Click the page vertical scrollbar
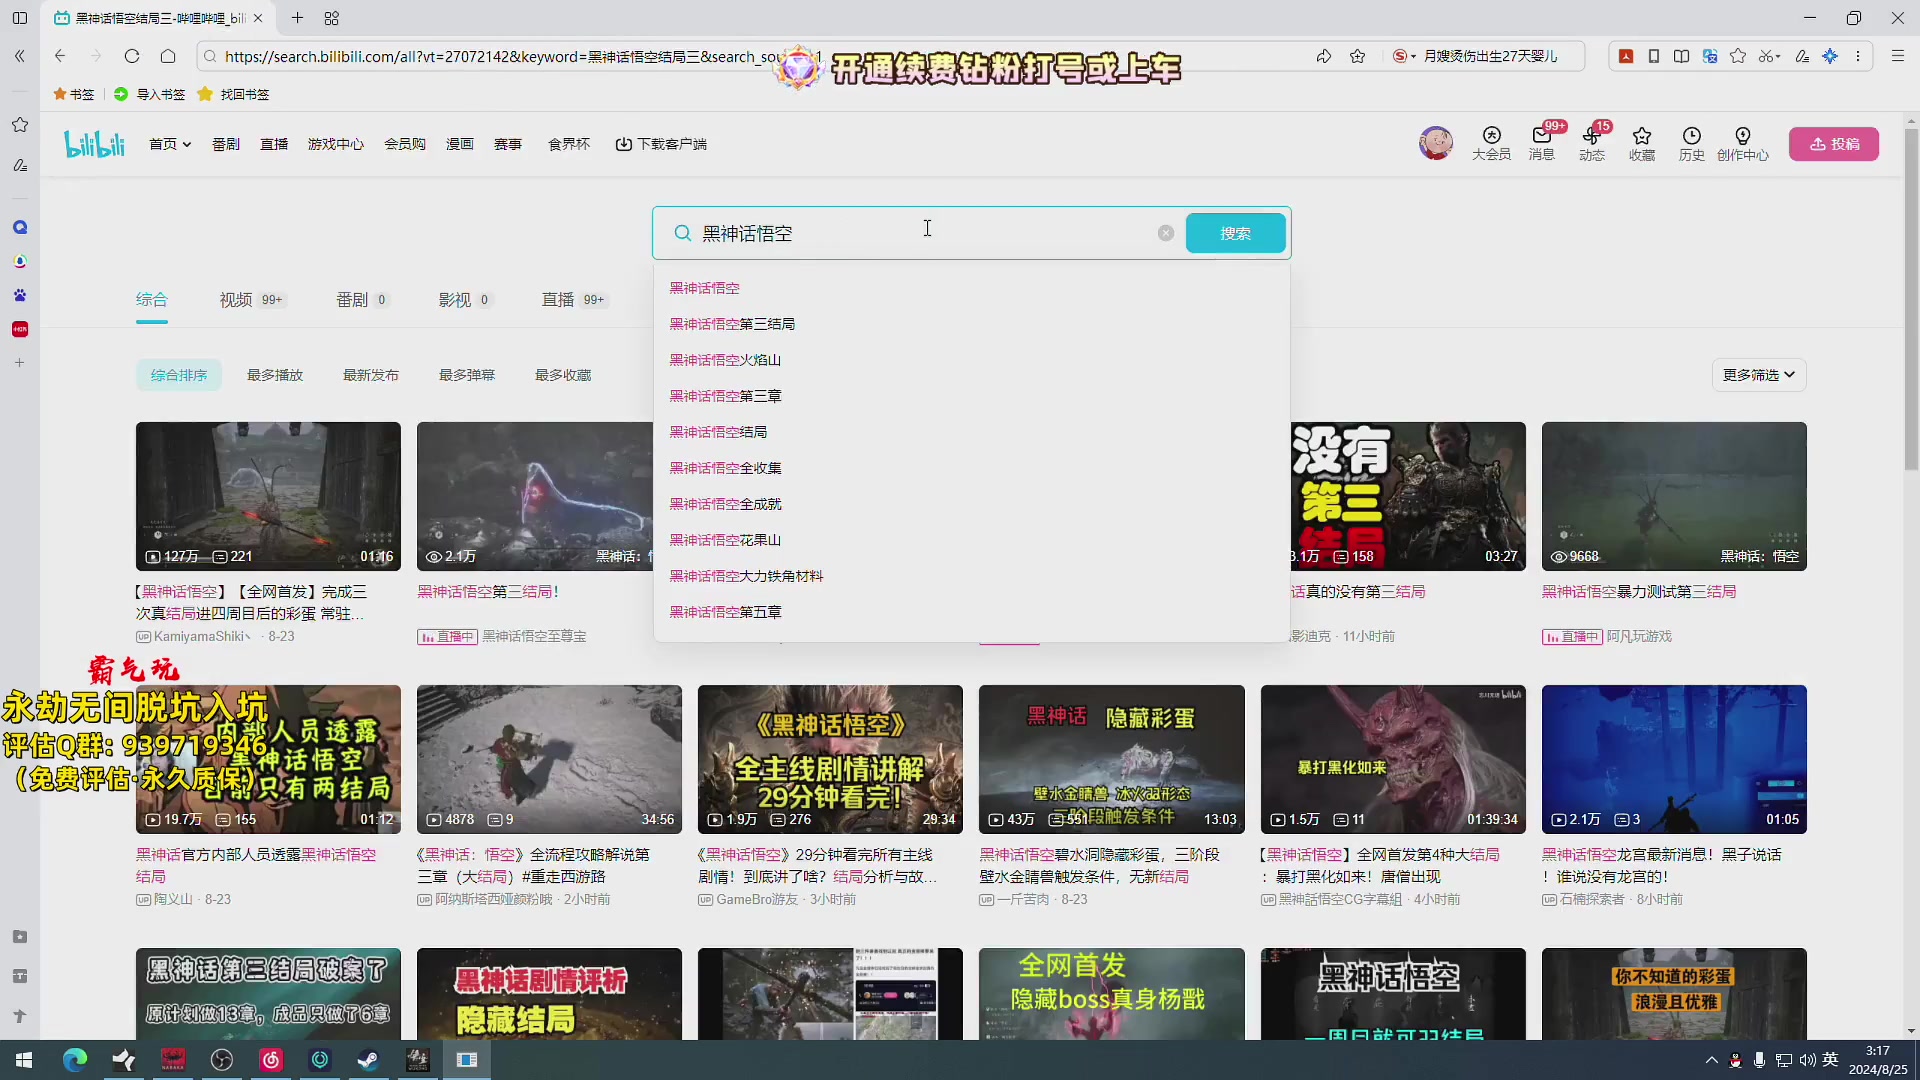The height and width of the screenshot is (1080, 1920). point(1911,300)
